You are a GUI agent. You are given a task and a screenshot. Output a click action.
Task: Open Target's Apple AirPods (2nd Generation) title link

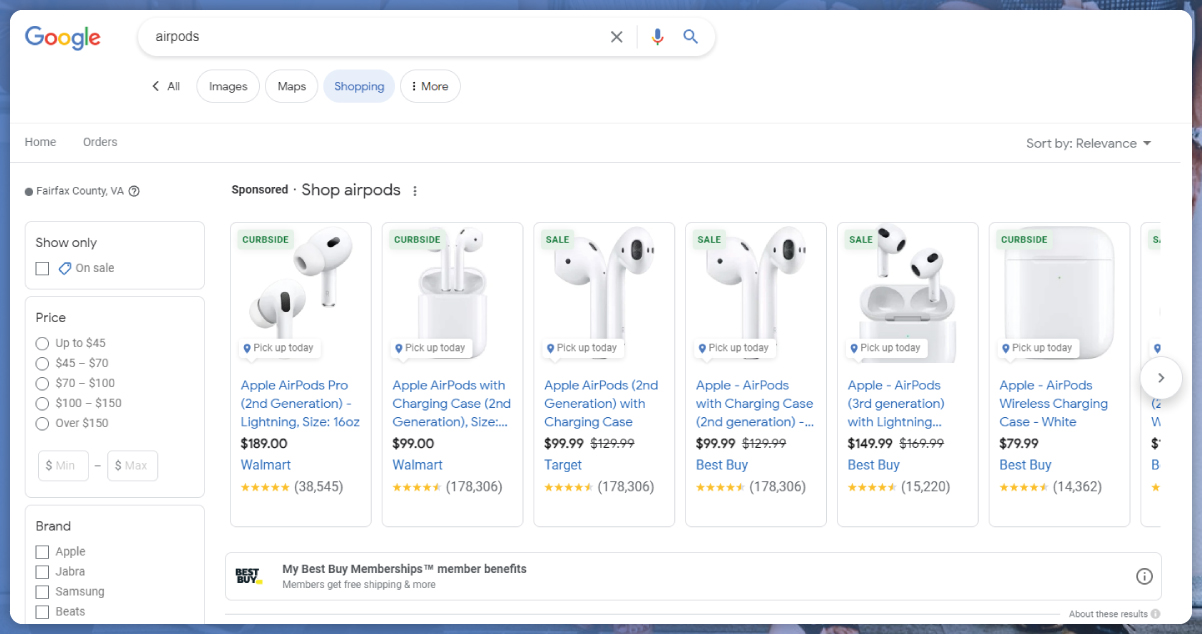point(602,404)
